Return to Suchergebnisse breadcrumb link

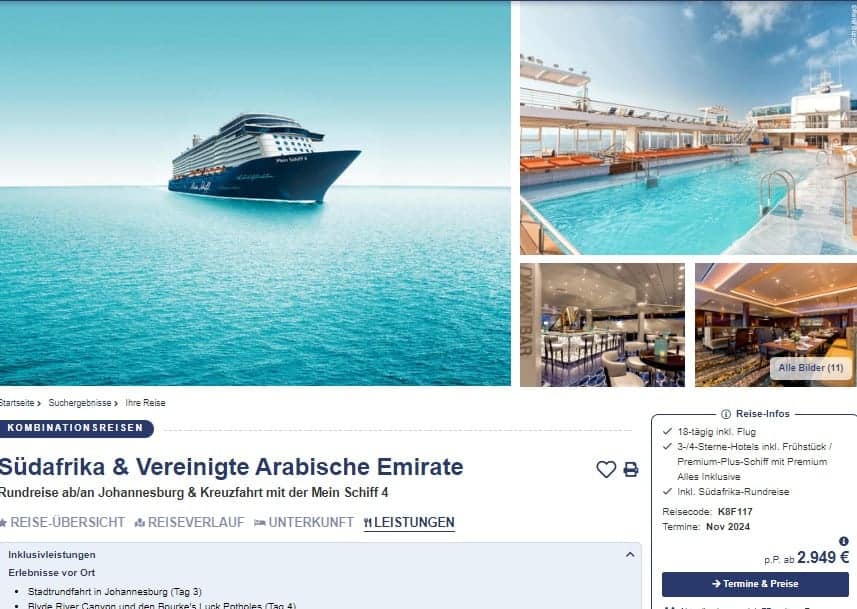[x=80, y=403]
